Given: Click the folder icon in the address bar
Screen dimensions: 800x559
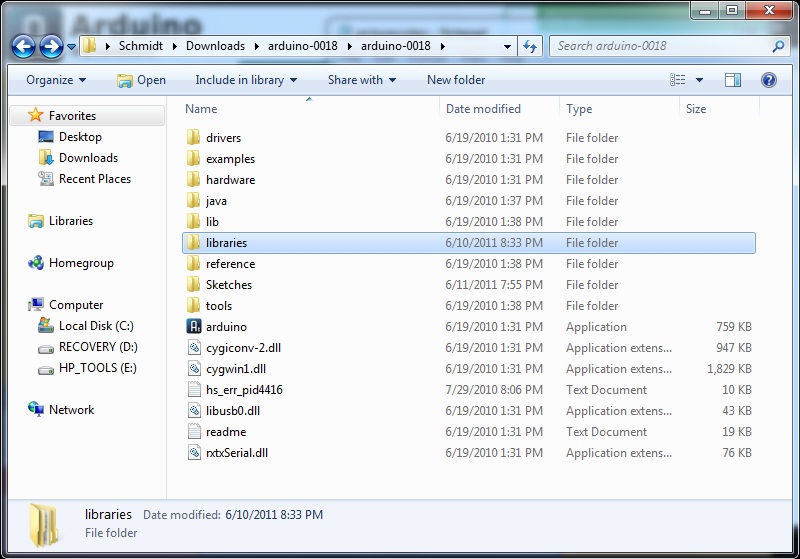Looking at the screenshot, I should click(90, 46).
